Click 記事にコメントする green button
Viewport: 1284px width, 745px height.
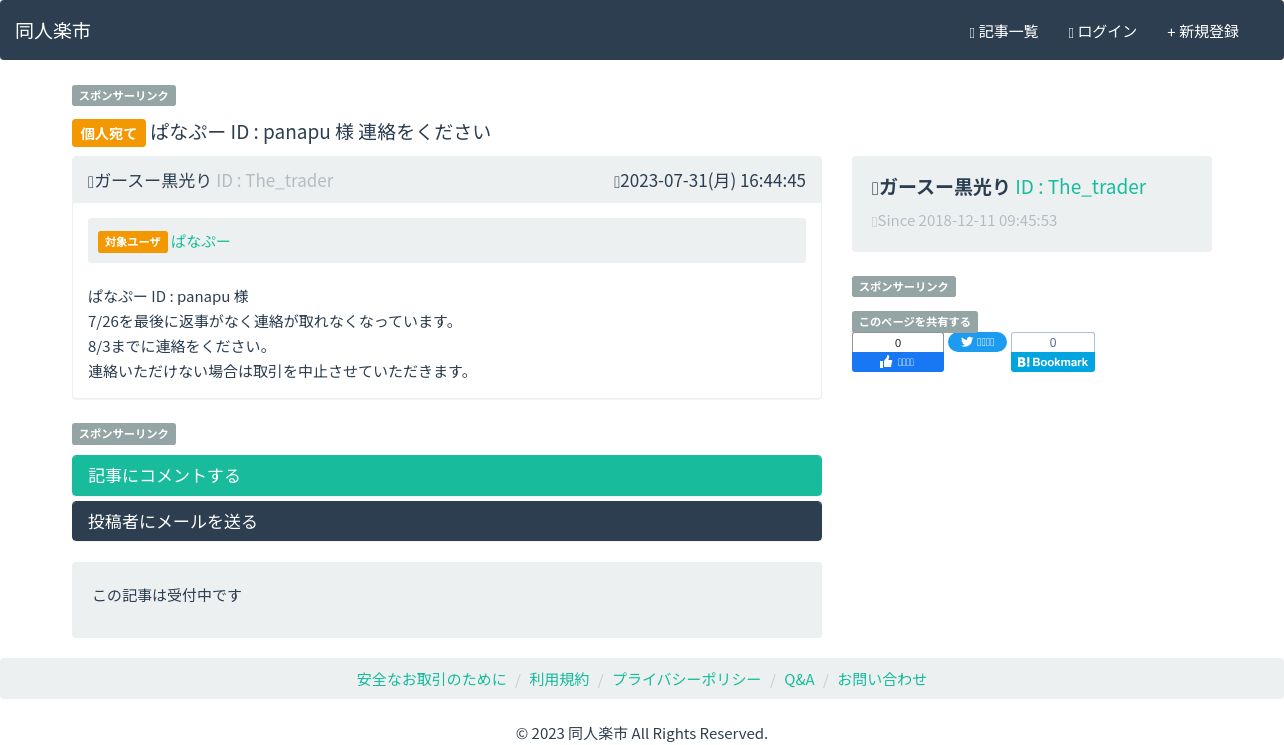click(447, 475)
